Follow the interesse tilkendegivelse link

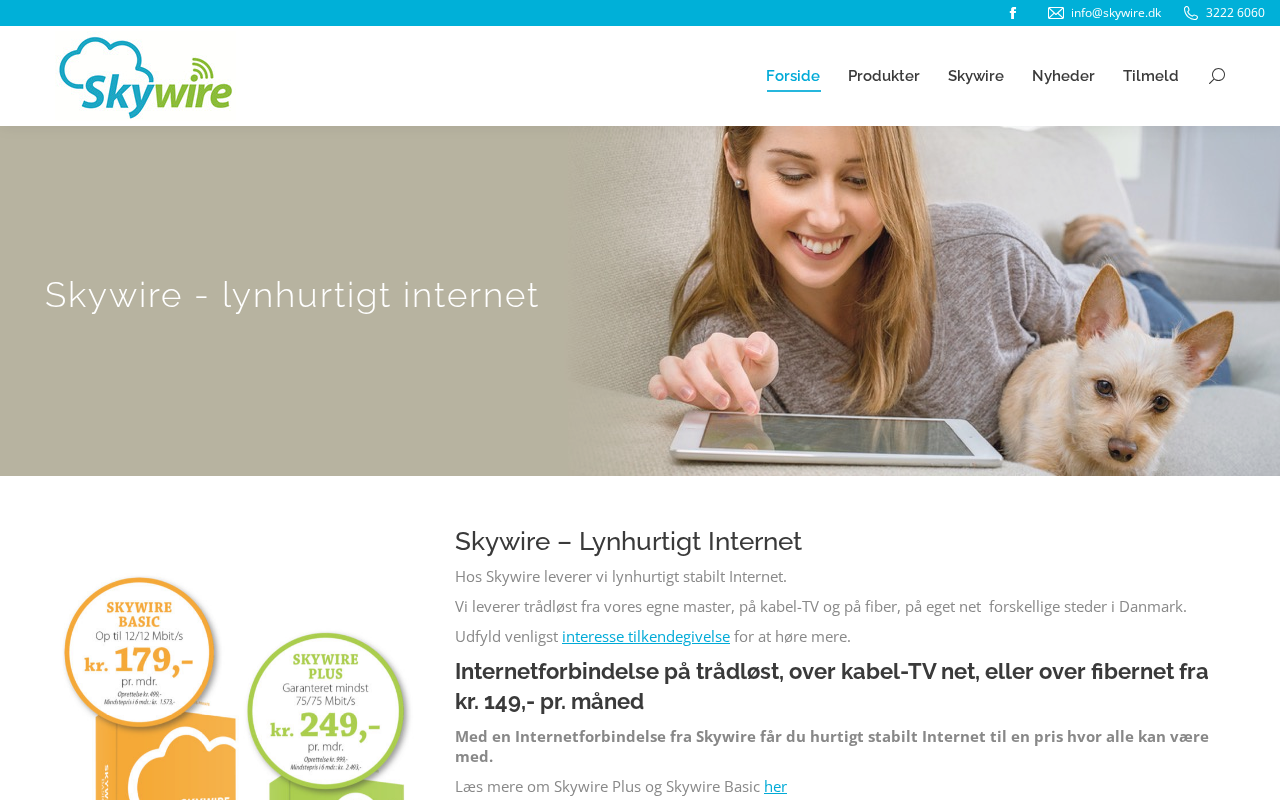646,636
